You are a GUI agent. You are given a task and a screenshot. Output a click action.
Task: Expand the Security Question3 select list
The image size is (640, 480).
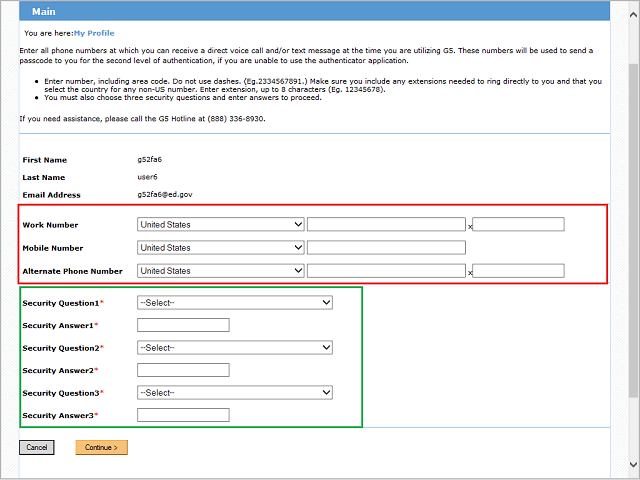tap(235, 393)
